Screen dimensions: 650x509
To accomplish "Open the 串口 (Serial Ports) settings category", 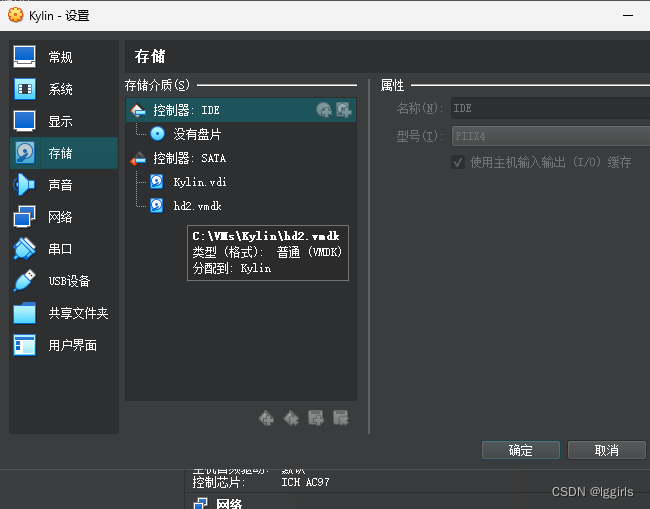I will [x=64, y=249].
